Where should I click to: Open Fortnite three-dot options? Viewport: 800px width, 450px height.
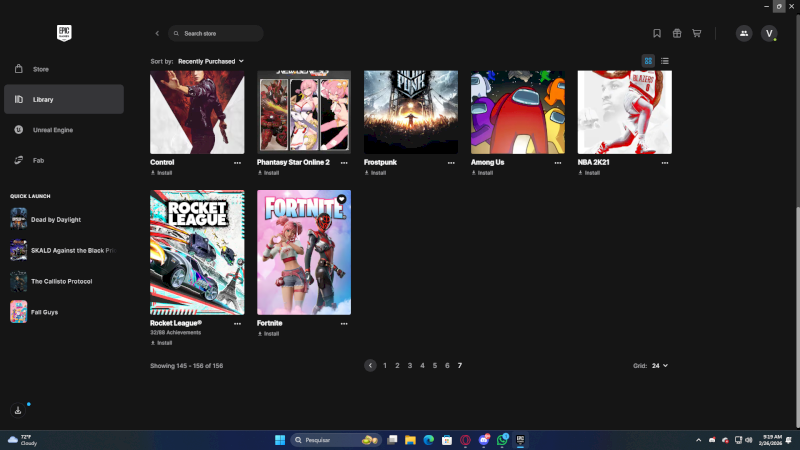pyautogui.click(x=344, y=323)
